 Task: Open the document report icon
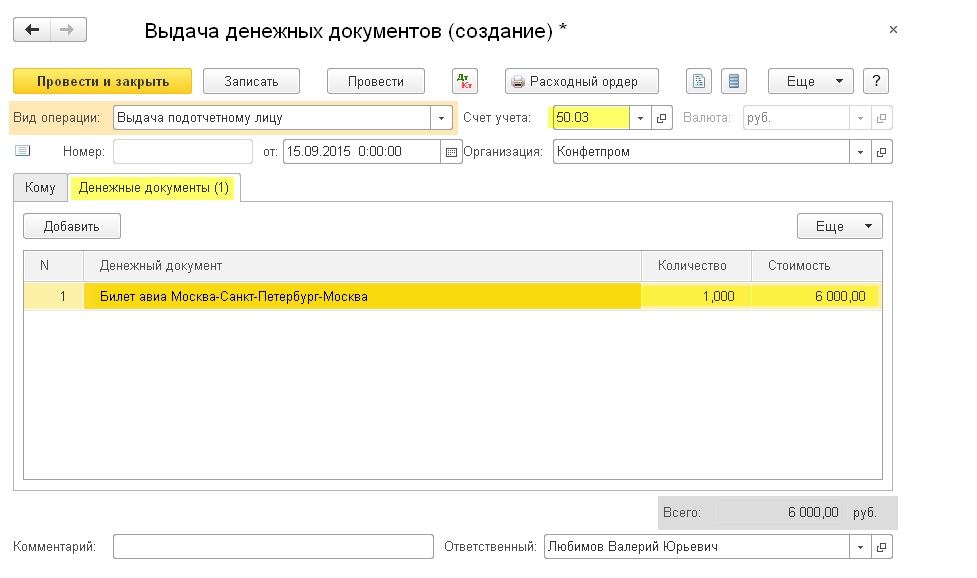[x=698, y=81]
